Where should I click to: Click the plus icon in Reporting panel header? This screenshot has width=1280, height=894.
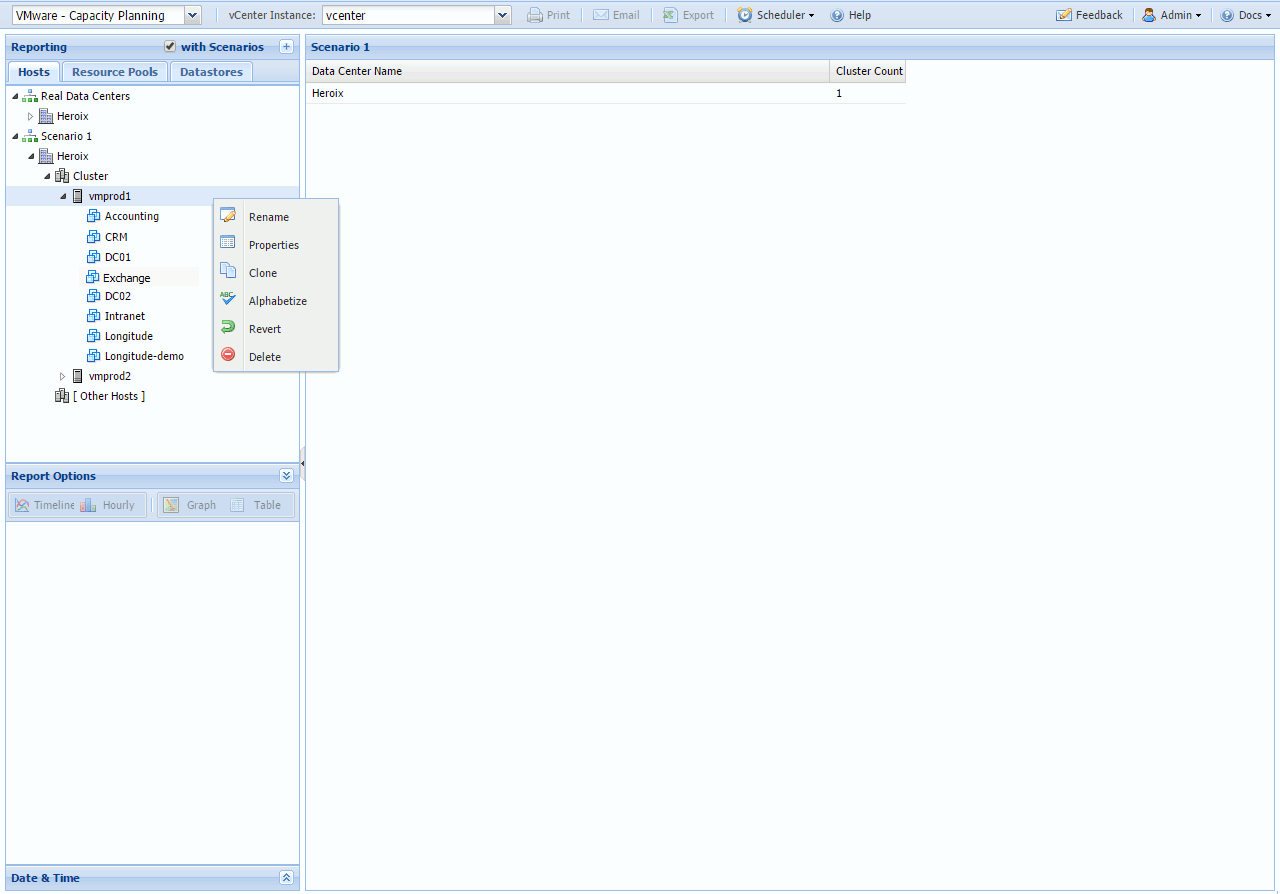(x=286, y=47)
